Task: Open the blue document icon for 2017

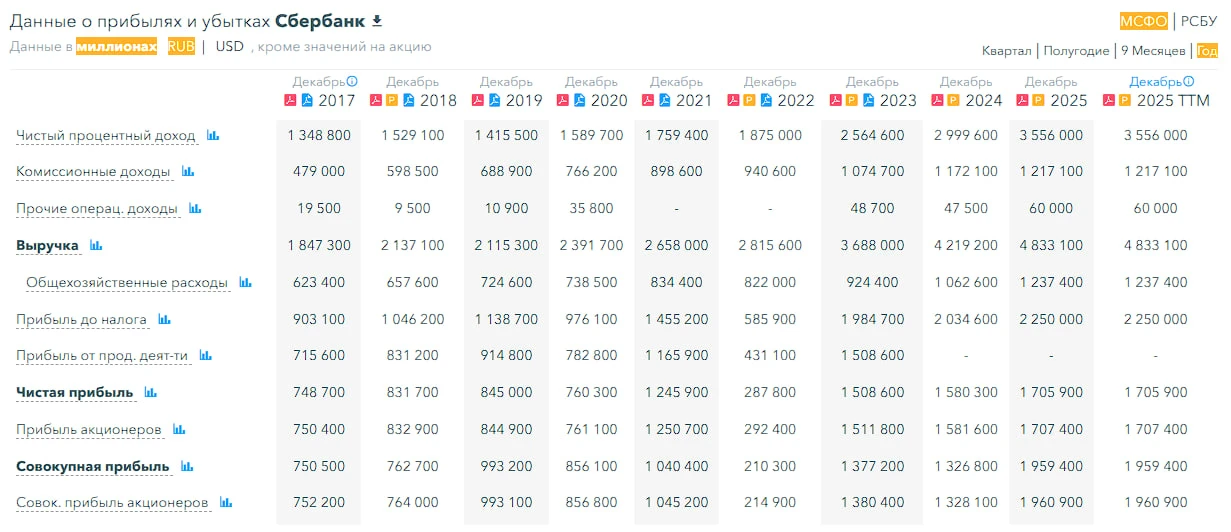Action: pyautogui.click(x=308, y=100)
